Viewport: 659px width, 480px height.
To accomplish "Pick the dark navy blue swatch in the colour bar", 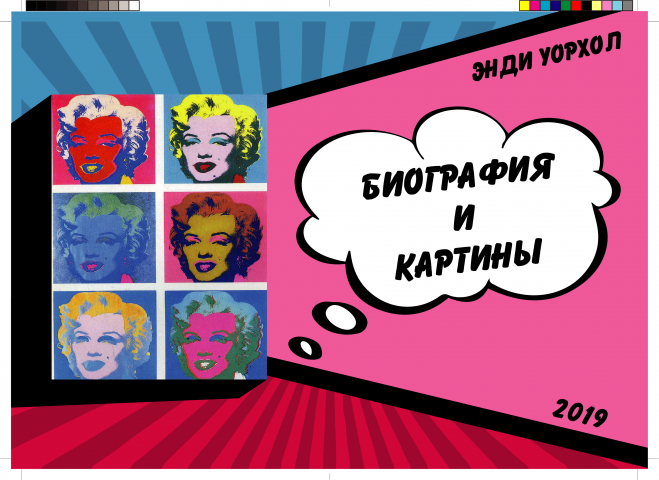I will 556,5.
